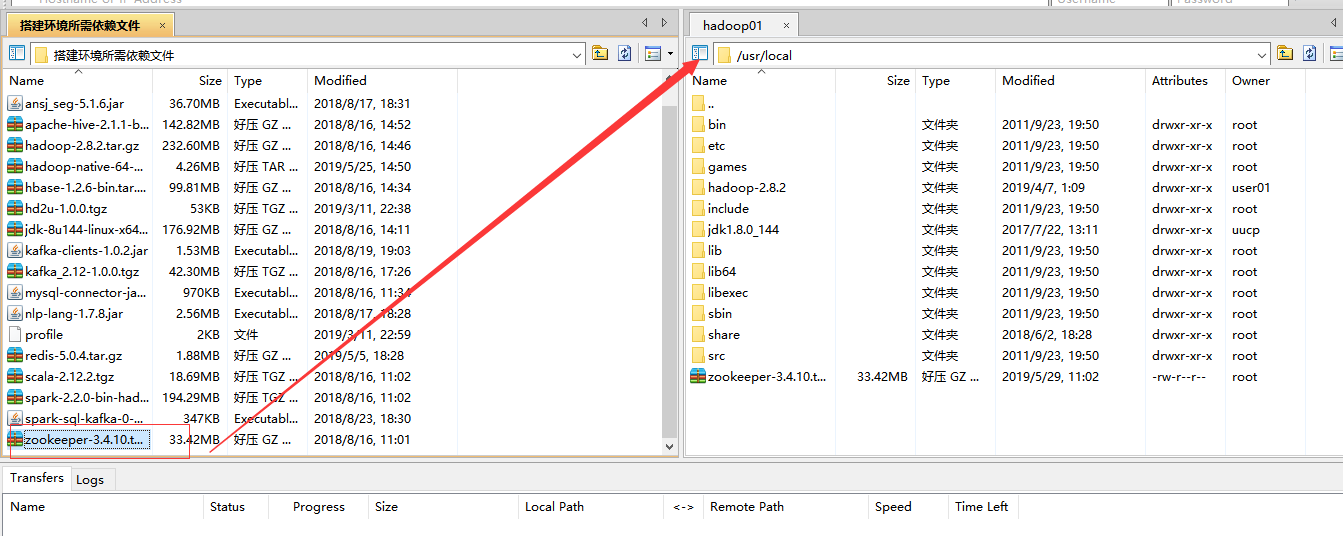Image resolution: width=1343 pixels, height=536 pixels.
Task: Click the remote etc folder icon
Action: coord(698,145)
